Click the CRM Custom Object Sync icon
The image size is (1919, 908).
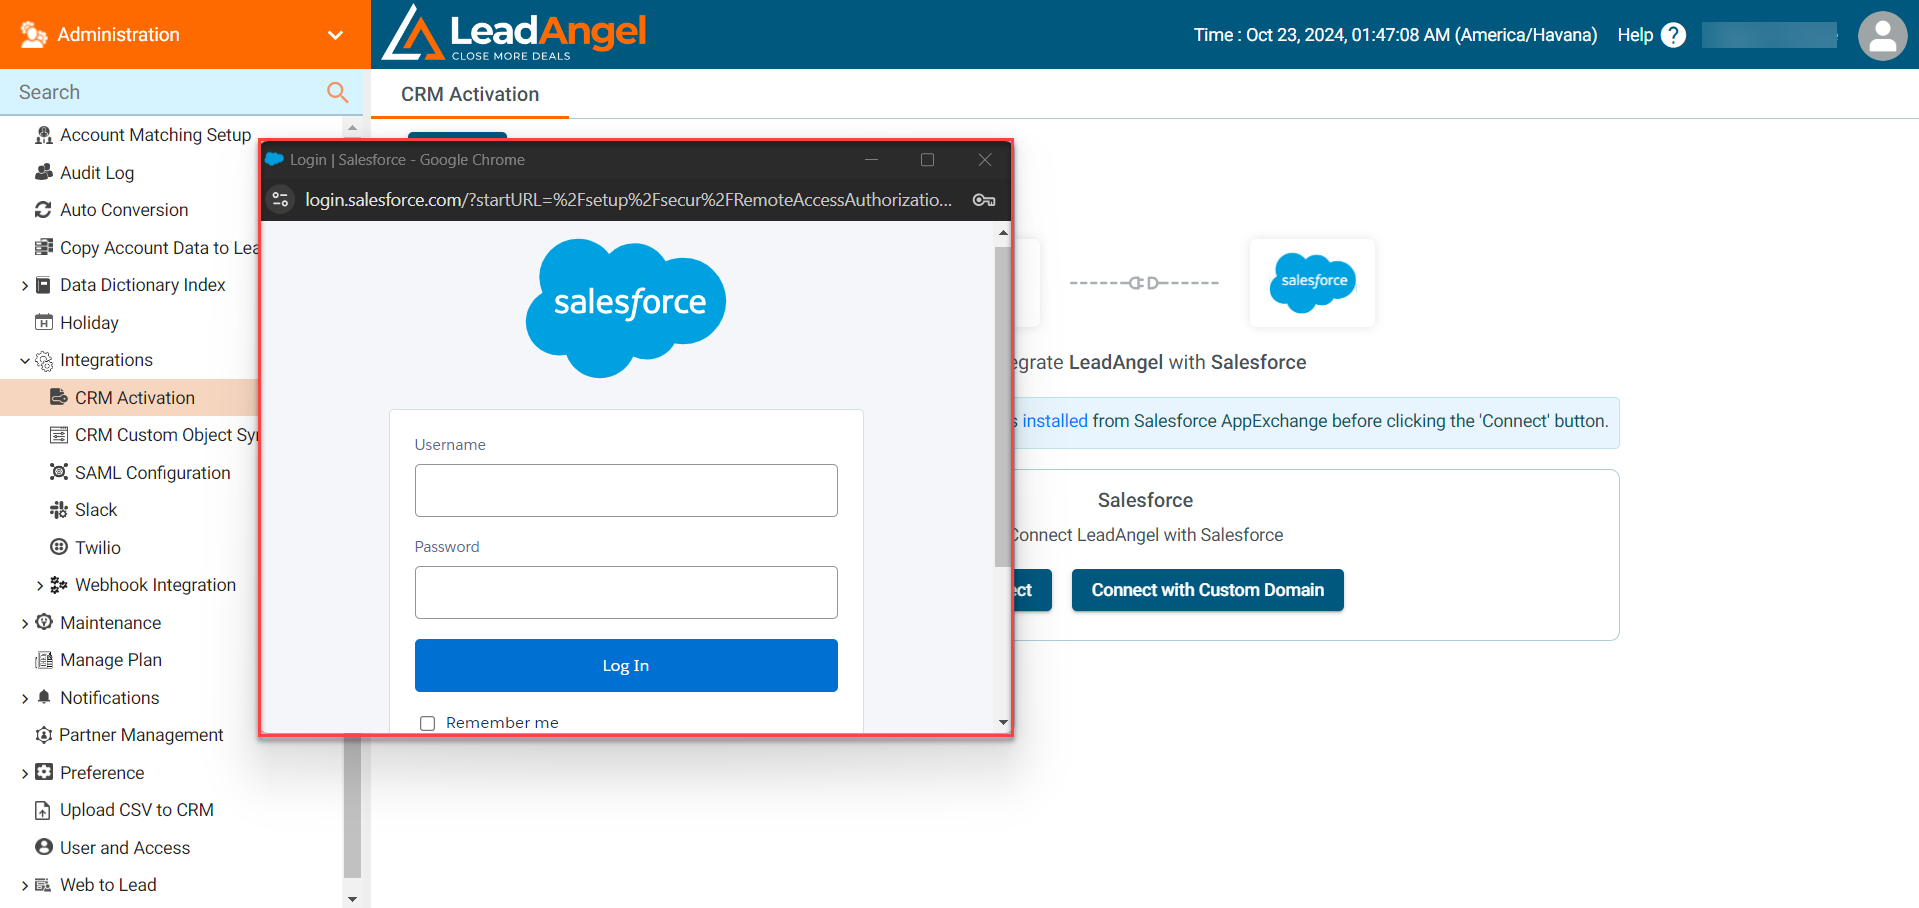tap(59, 435)
